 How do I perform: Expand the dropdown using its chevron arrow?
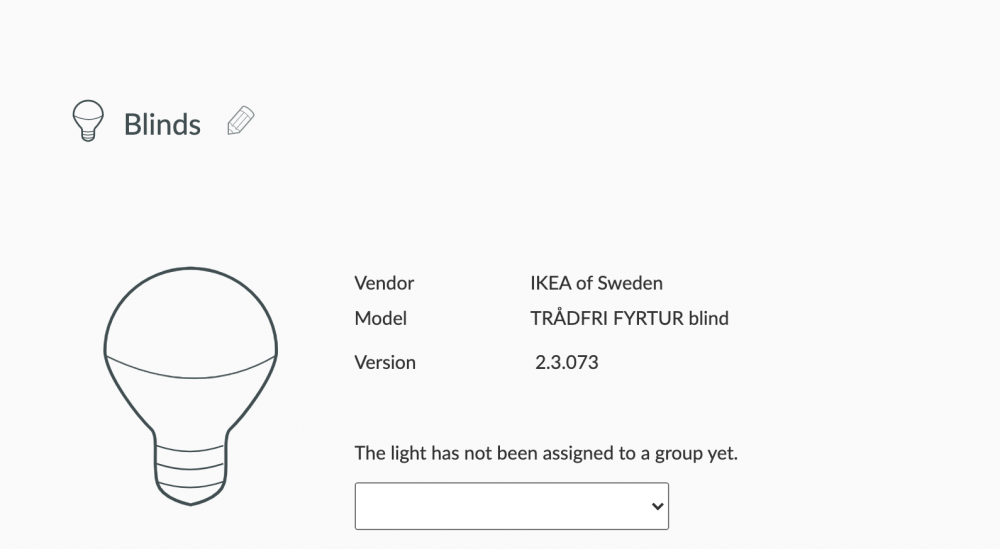657,506
